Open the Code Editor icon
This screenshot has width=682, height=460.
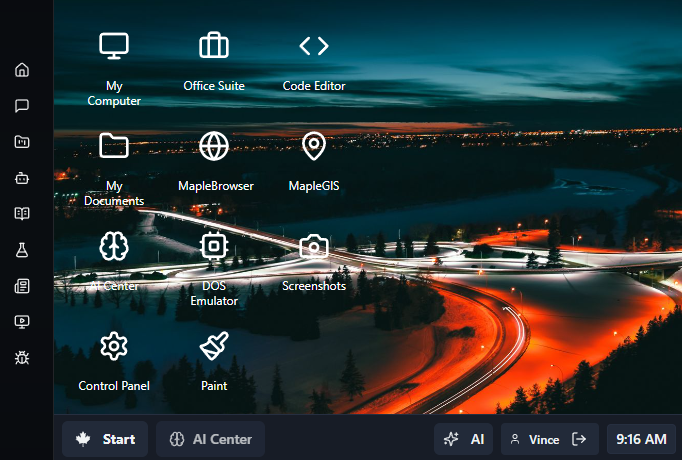tap(314, 46)
